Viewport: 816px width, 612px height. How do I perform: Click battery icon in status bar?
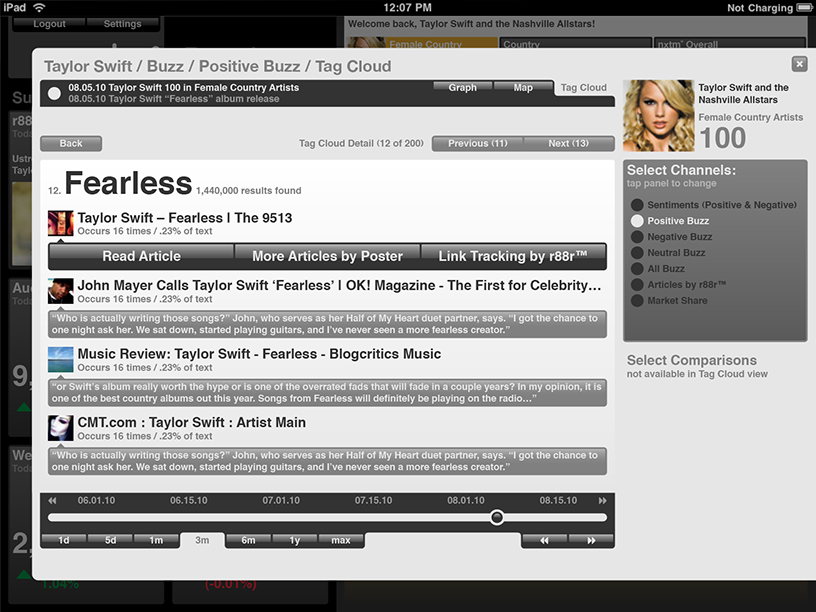click(x=805, y=7)
